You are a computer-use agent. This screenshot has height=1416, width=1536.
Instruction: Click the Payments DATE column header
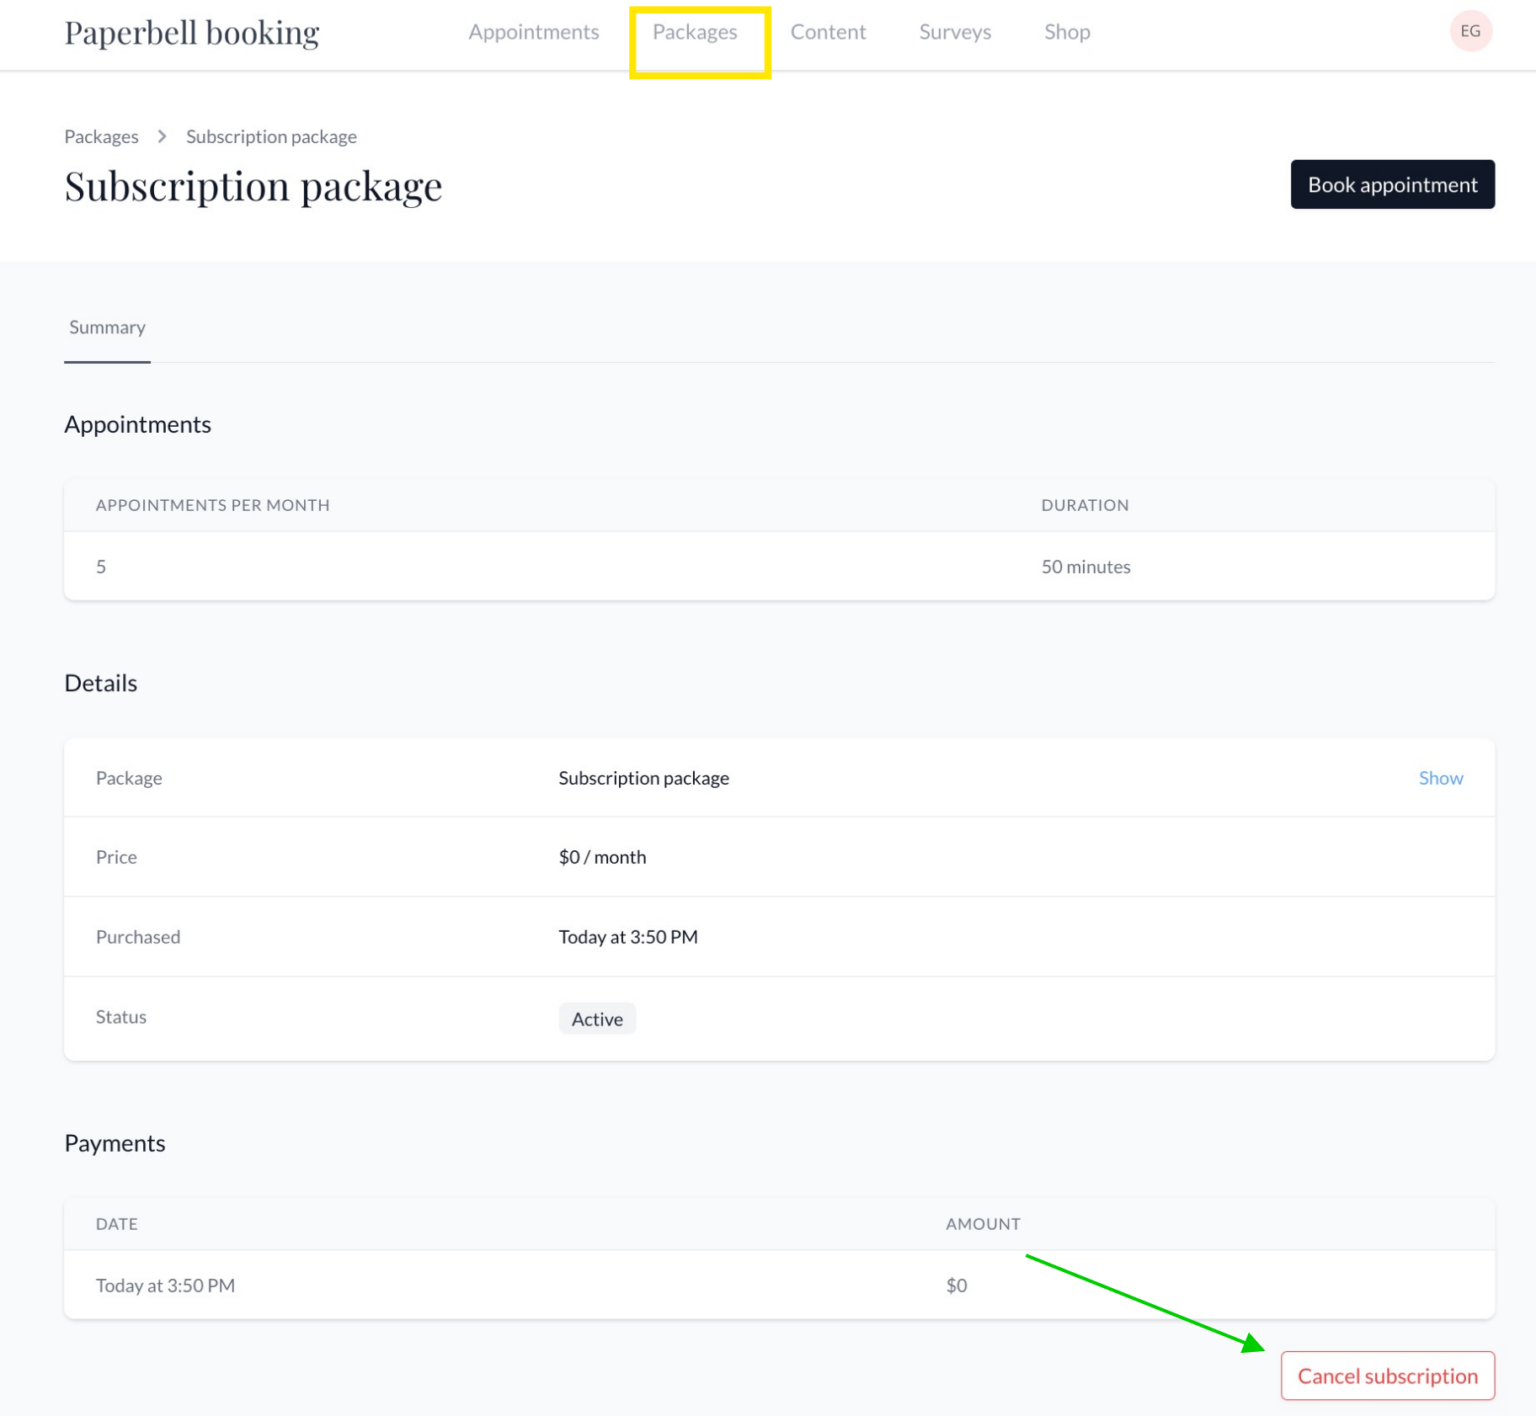point(117,1223)
